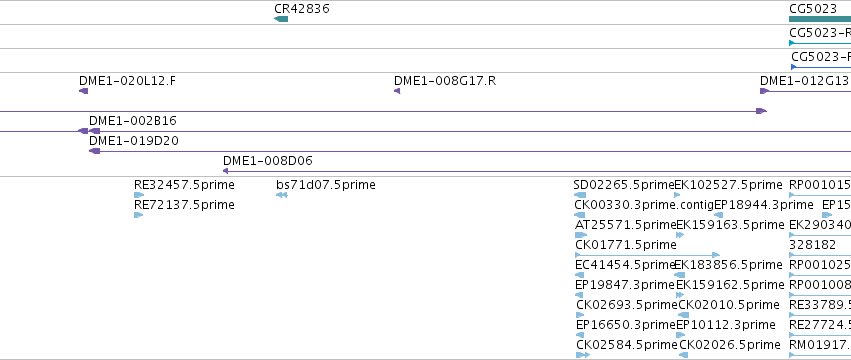Click EP19847.3prime label
The image size is (851, 360).
[626, 285]
